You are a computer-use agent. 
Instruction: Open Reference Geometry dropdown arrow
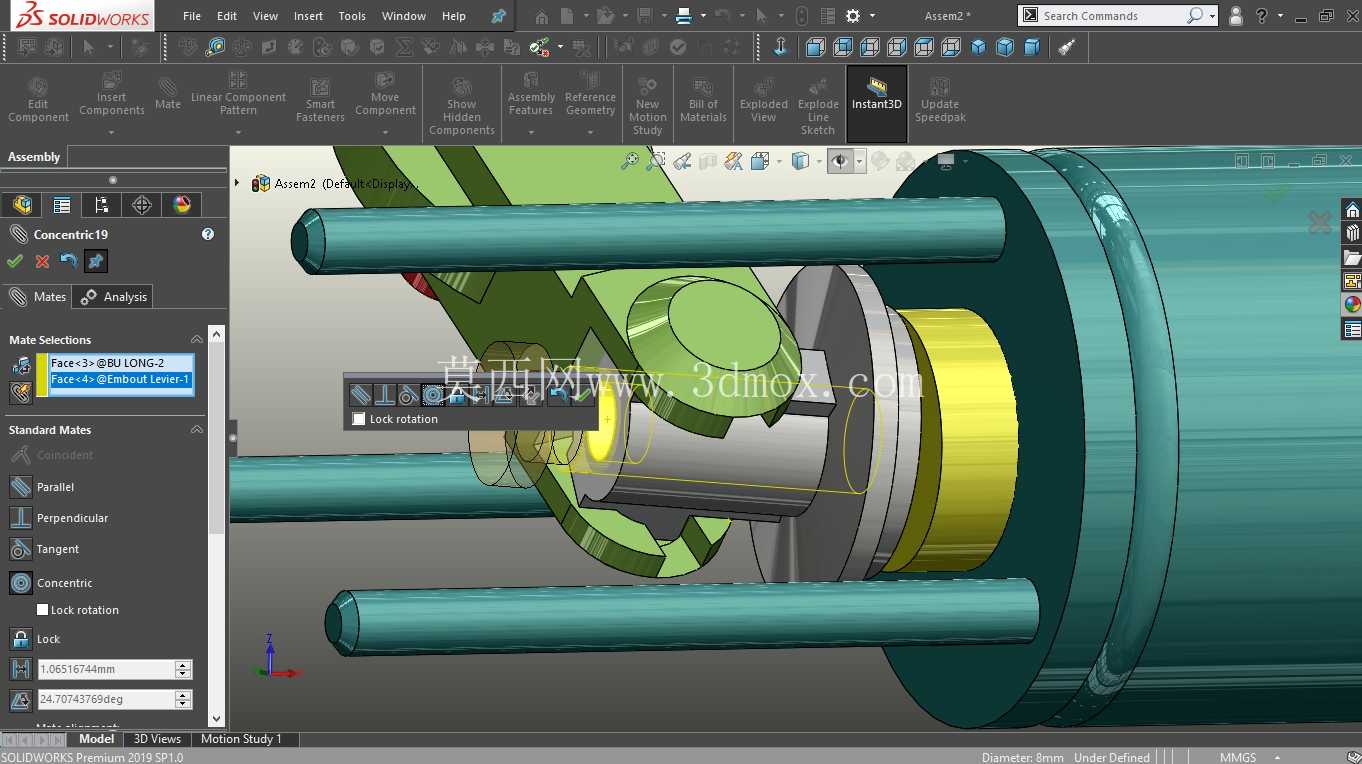point(590,132)
